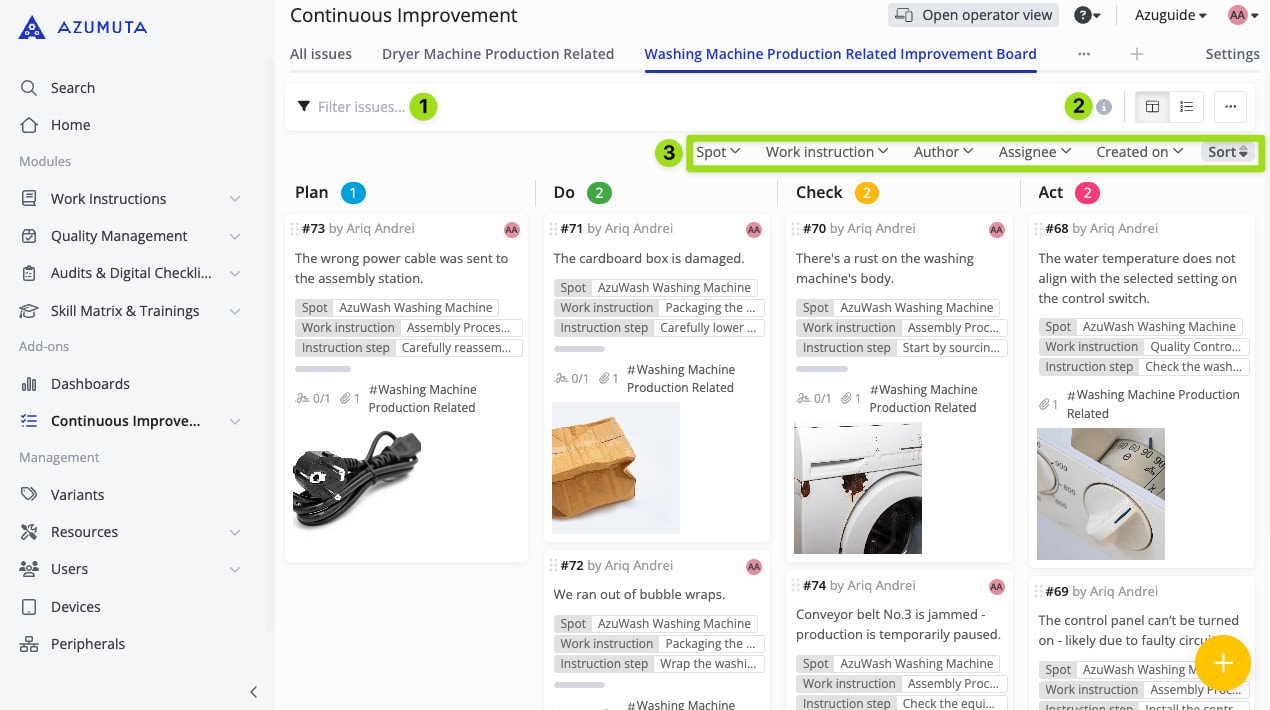The image size is (1270, 710).
Task: Click the AA user avatar menu
Action: (x=1242, y=15)
